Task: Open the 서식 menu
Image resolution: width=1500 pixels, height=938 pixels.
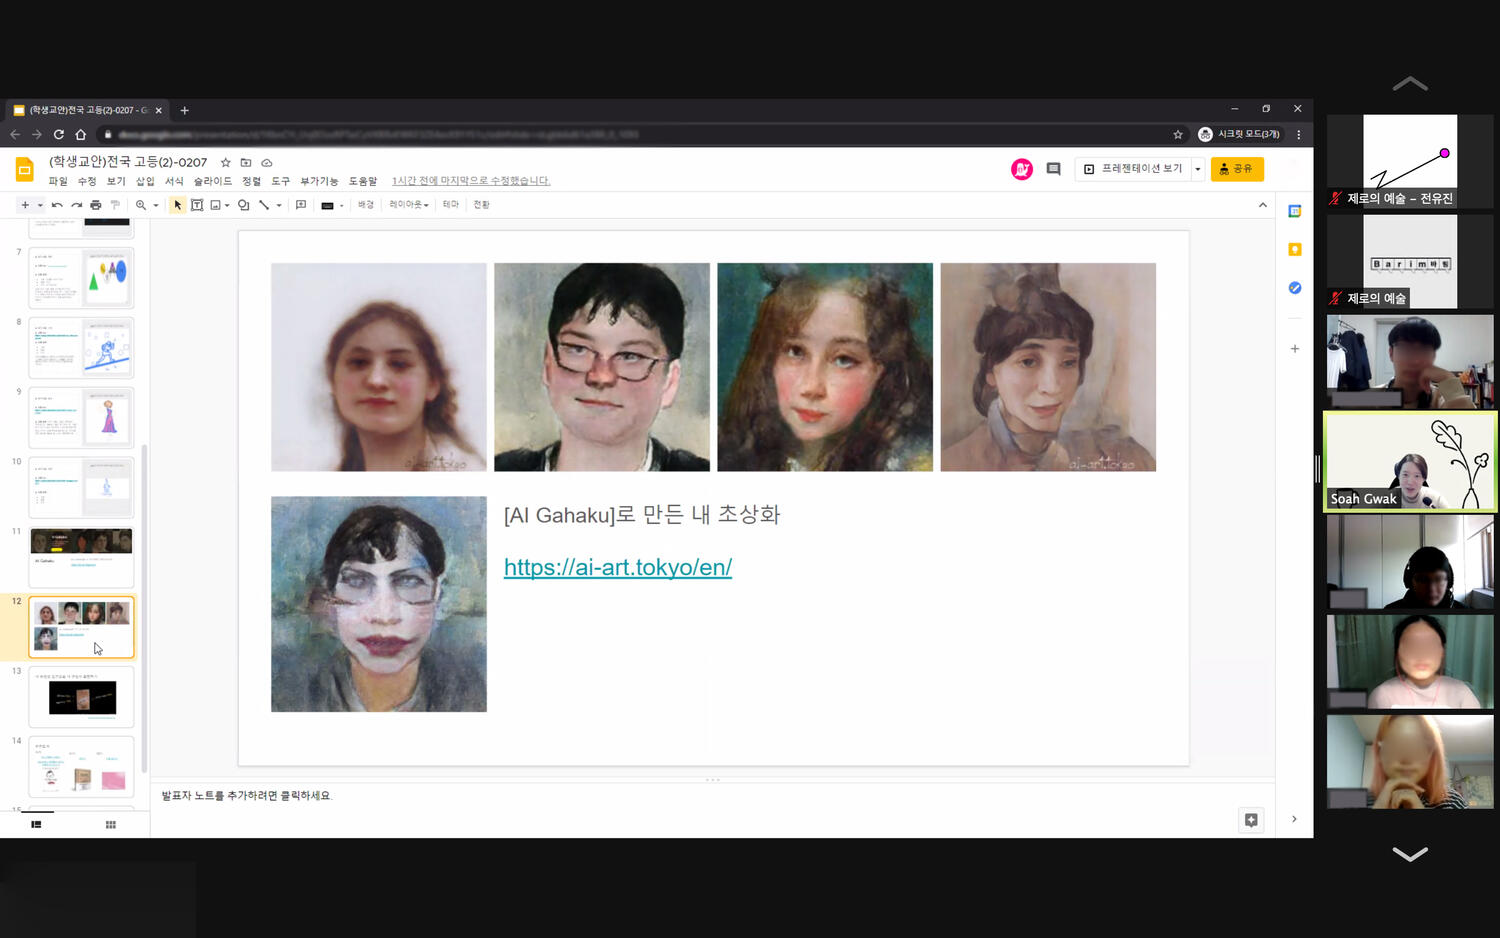Action: tap(174, 181)
